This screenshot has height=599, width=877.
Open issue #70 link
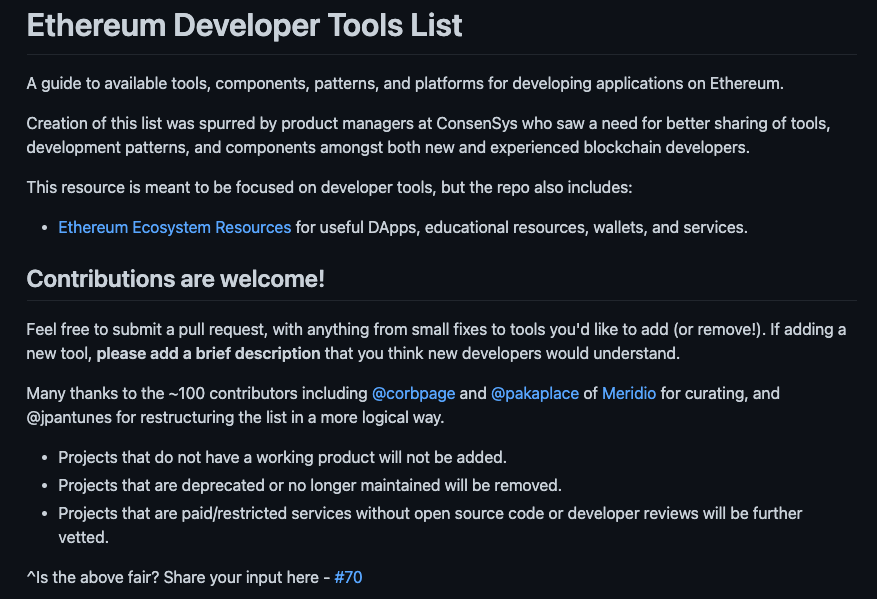pos(348,577)
